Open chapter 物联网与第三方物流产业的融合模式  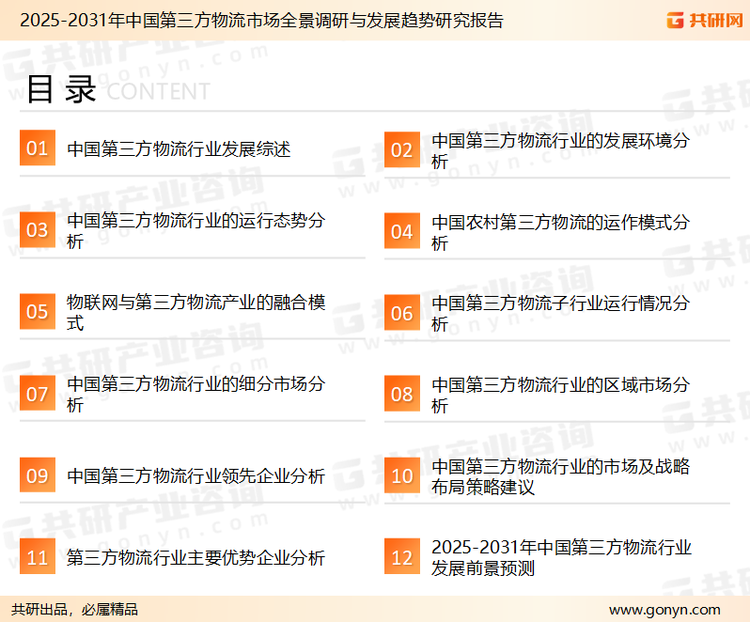pos(196,312)
